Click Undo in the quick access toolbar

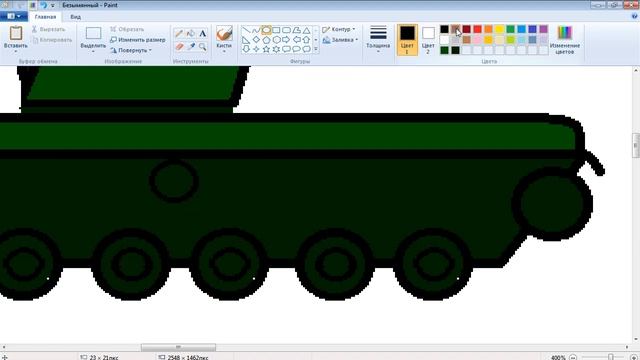44,5
